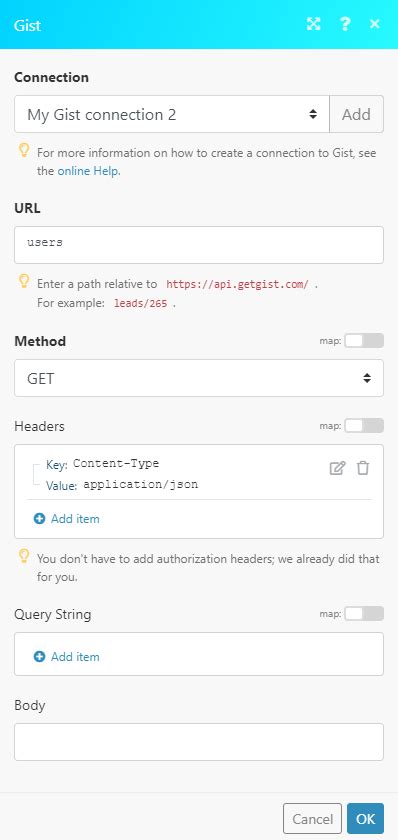Close the Gist dialog with the X icon

click(374, 24)
